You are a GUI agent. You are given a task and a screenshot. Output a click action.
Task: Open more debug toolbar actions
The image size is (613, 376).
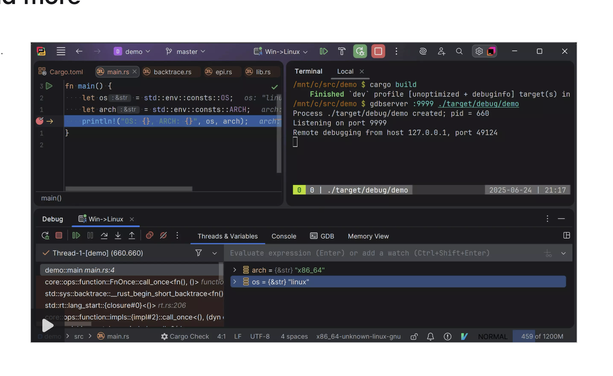coord(177,235)
